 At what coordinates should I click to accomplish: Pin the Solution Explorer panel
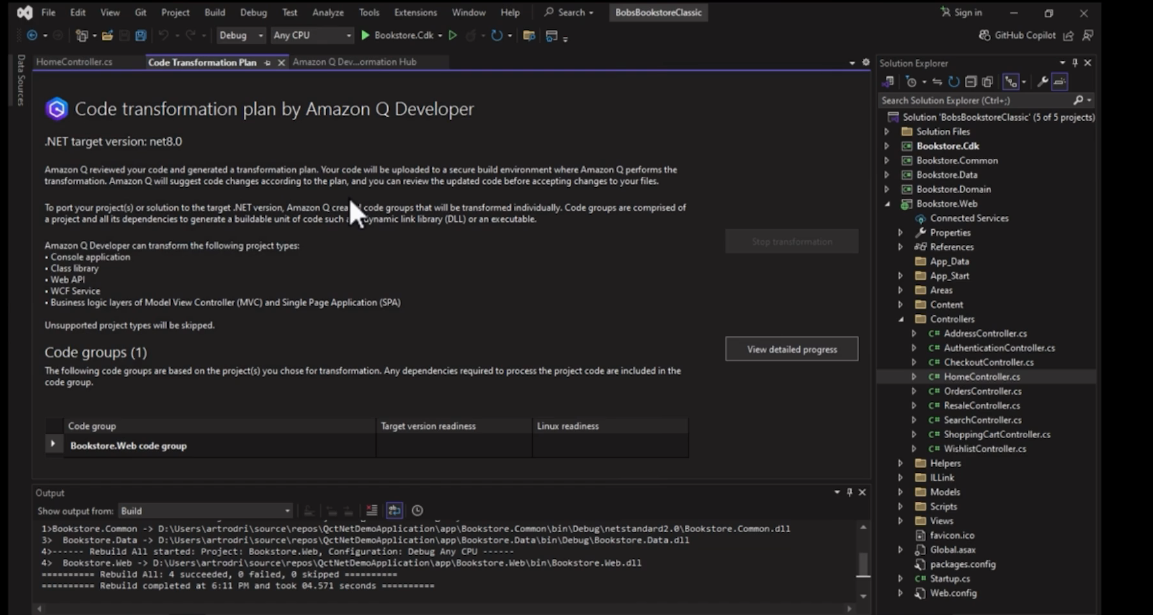(1074, 63)
